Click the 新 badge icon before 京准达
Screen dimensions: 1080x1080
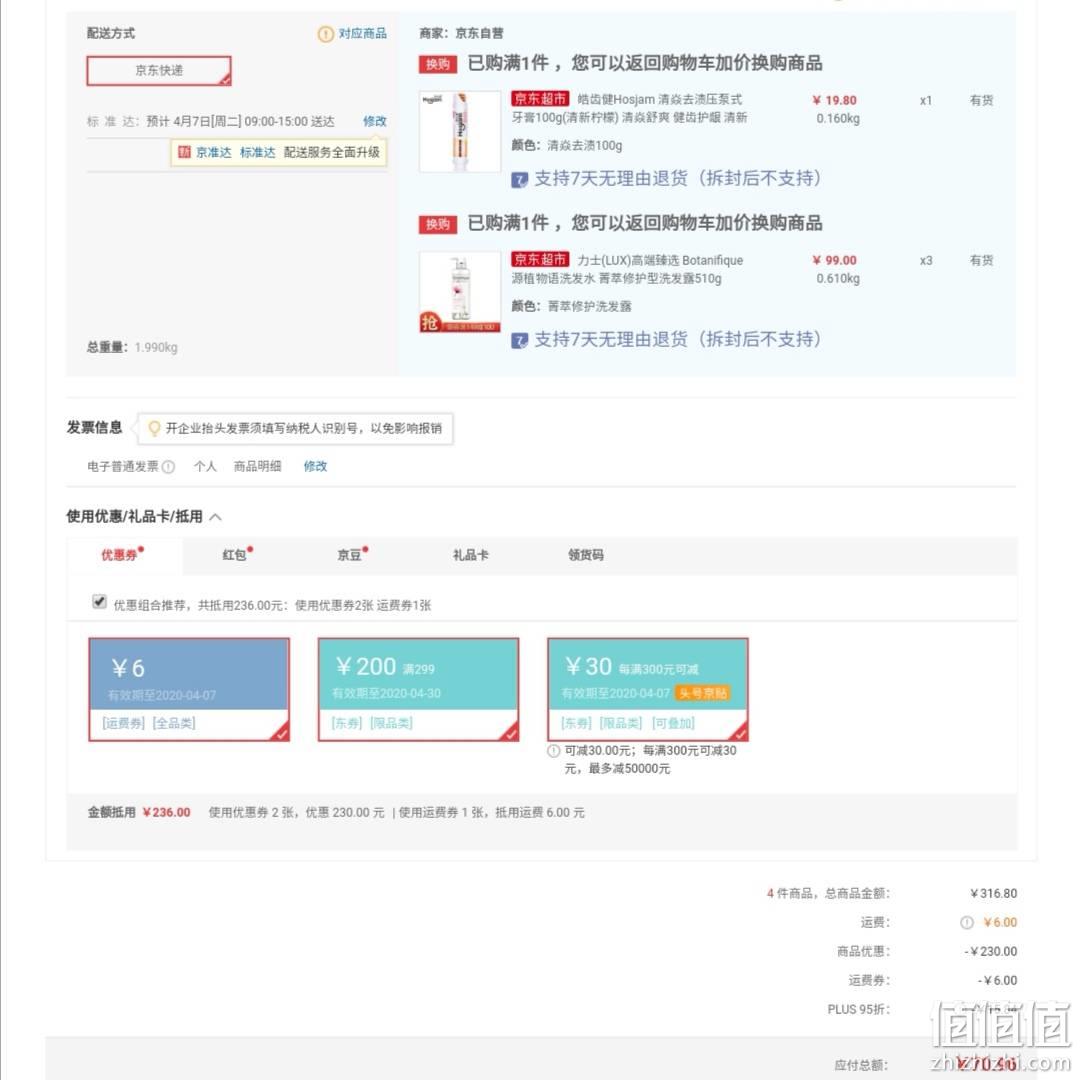(x=184, y=152)
